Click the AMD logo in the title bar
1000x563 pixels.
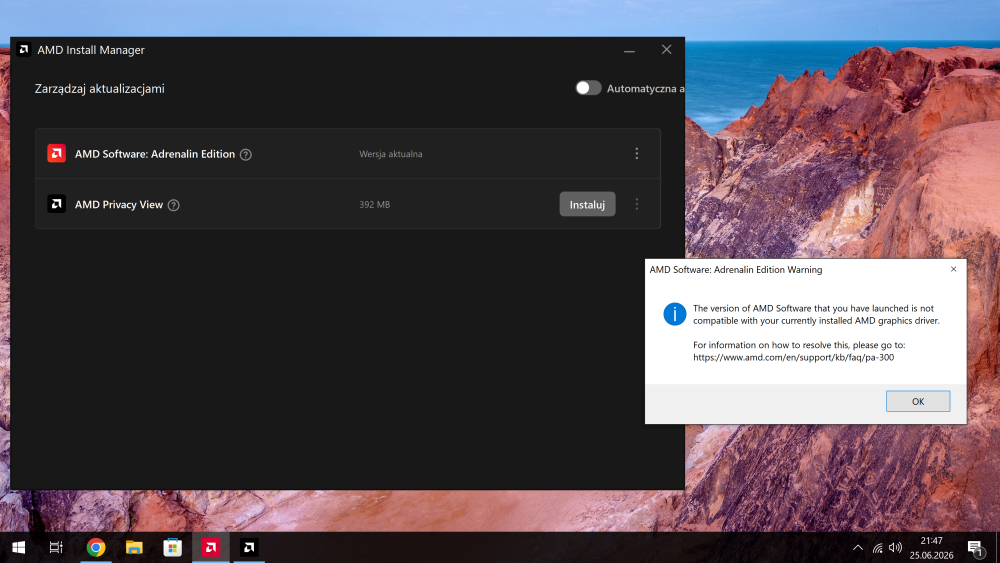24,49
